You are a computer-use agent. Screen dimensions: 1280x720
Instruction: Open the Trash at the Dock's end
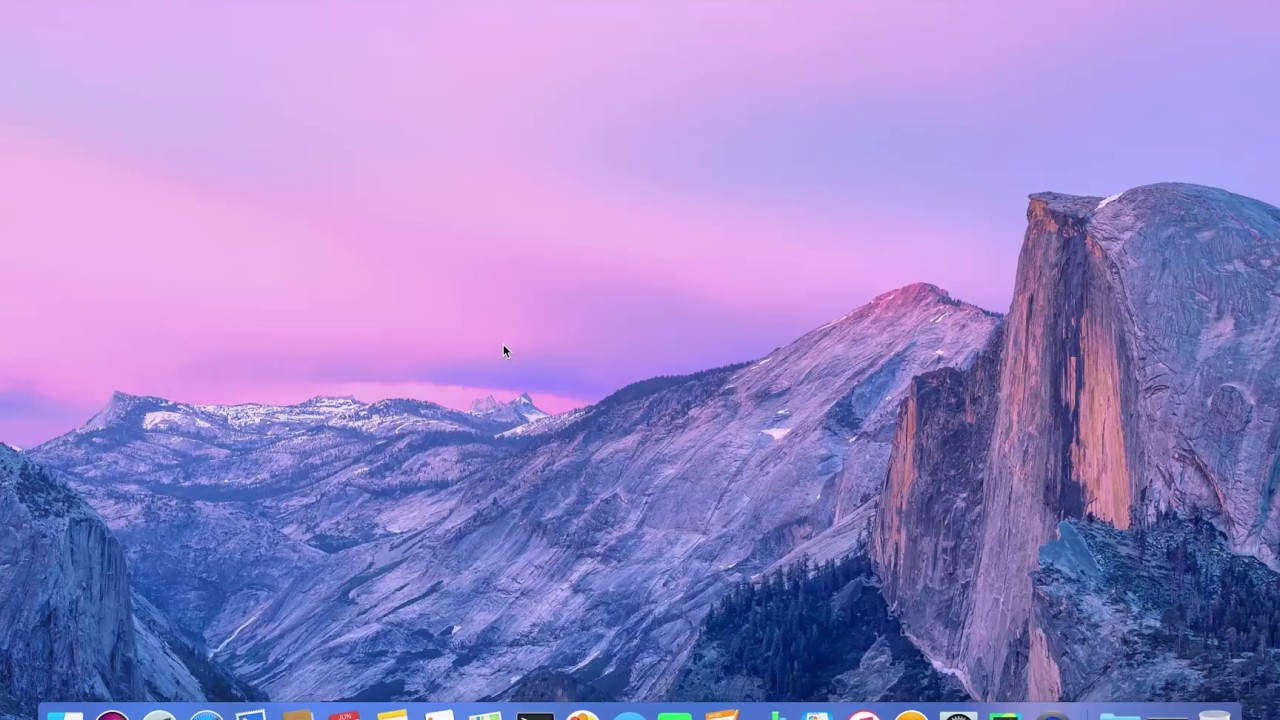(1214, 715)
